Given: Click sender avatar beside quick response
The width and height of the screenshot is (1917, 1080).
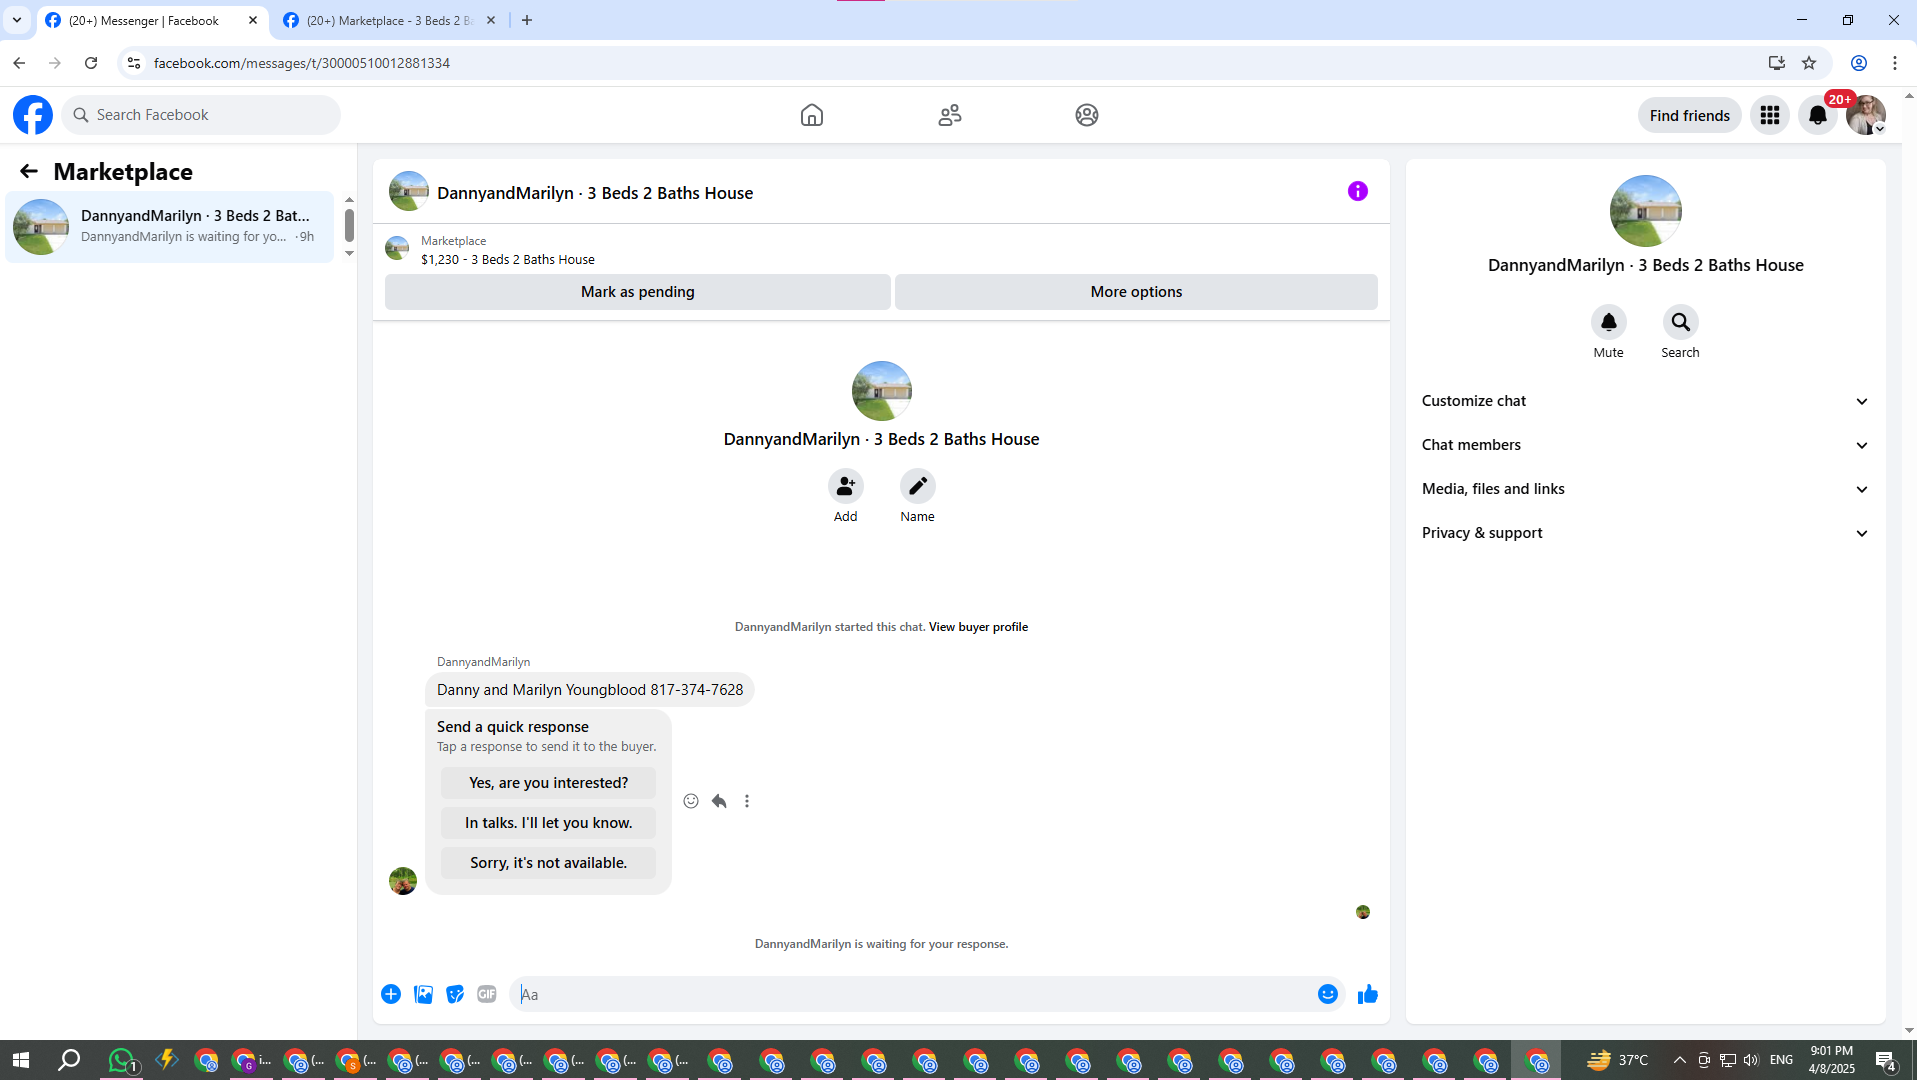Looking at the screenshot, I should [403, 881].
